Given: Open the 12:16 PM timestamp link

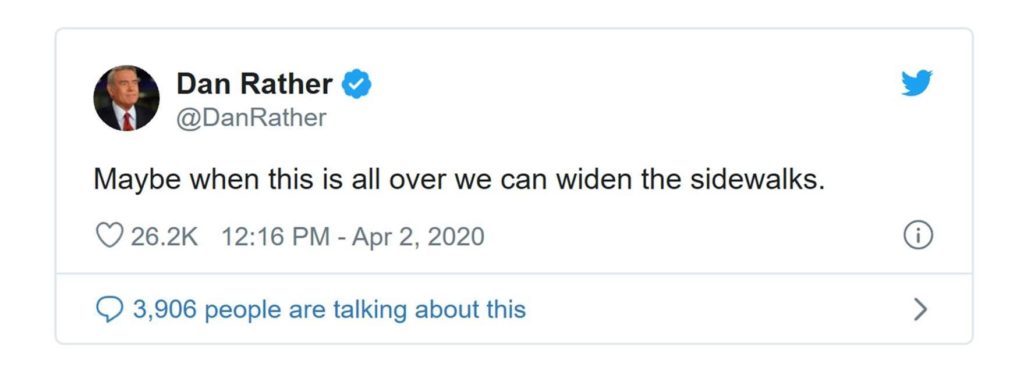Looking at the screenshot, I should [276, 236].
